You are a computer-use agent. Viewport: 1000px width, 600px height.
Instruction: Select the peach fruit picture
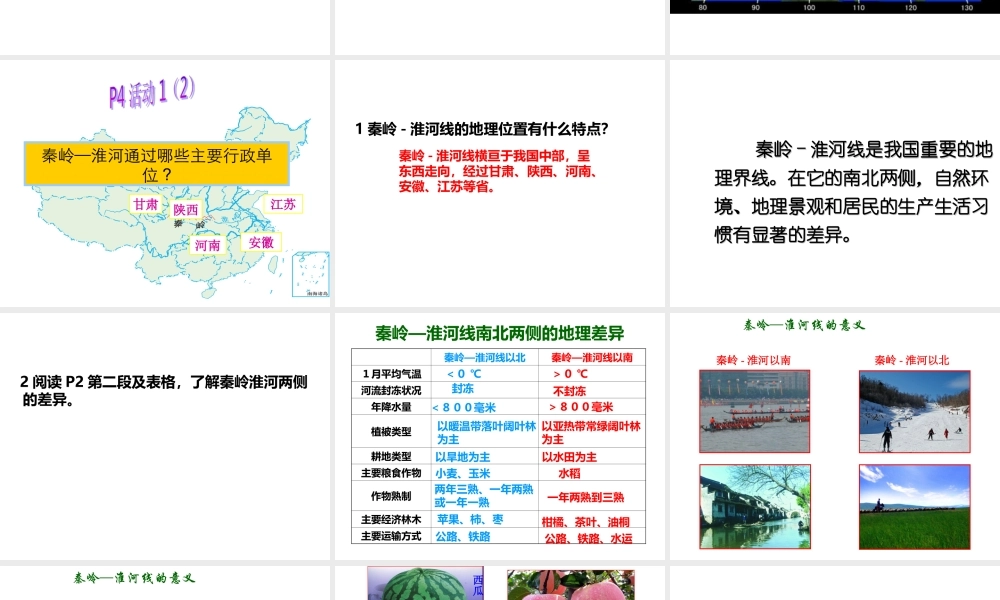pyautogui.click(x=571, y=585)
